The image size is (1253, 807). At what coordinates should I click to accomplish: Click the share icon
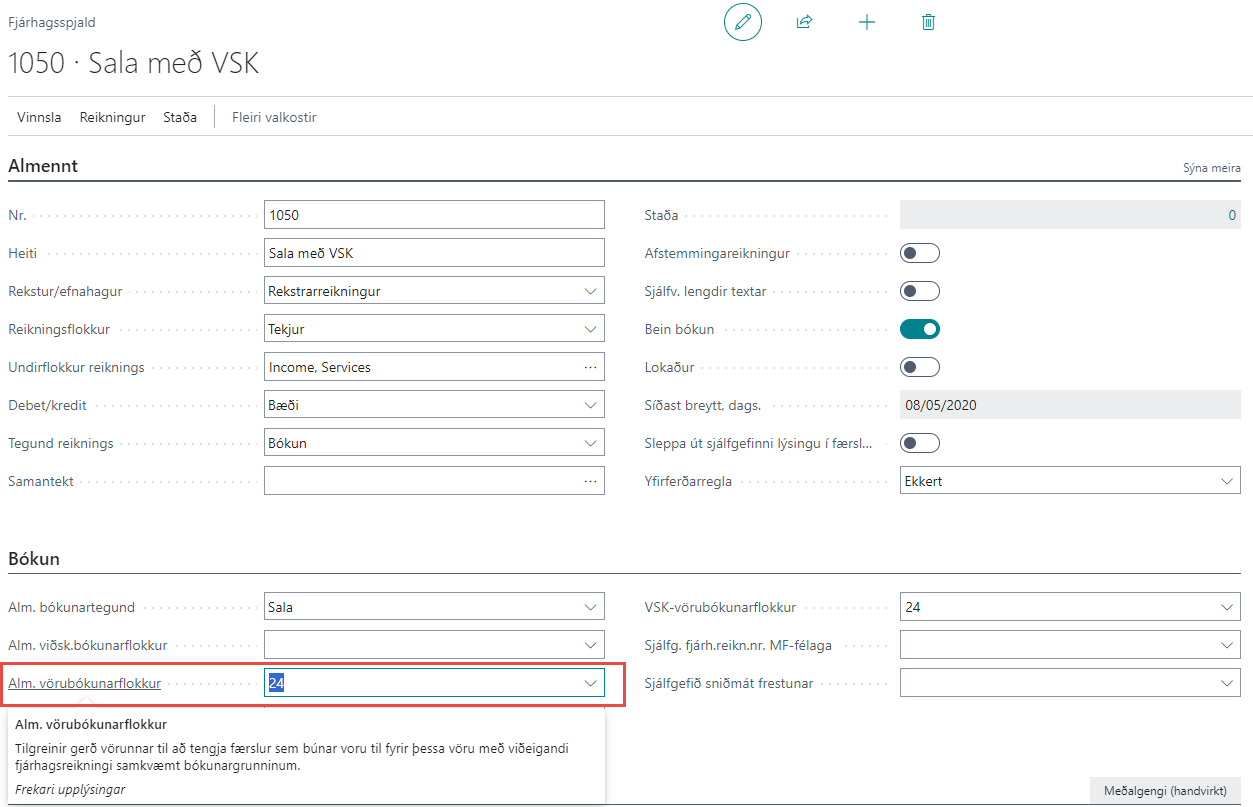804,22
